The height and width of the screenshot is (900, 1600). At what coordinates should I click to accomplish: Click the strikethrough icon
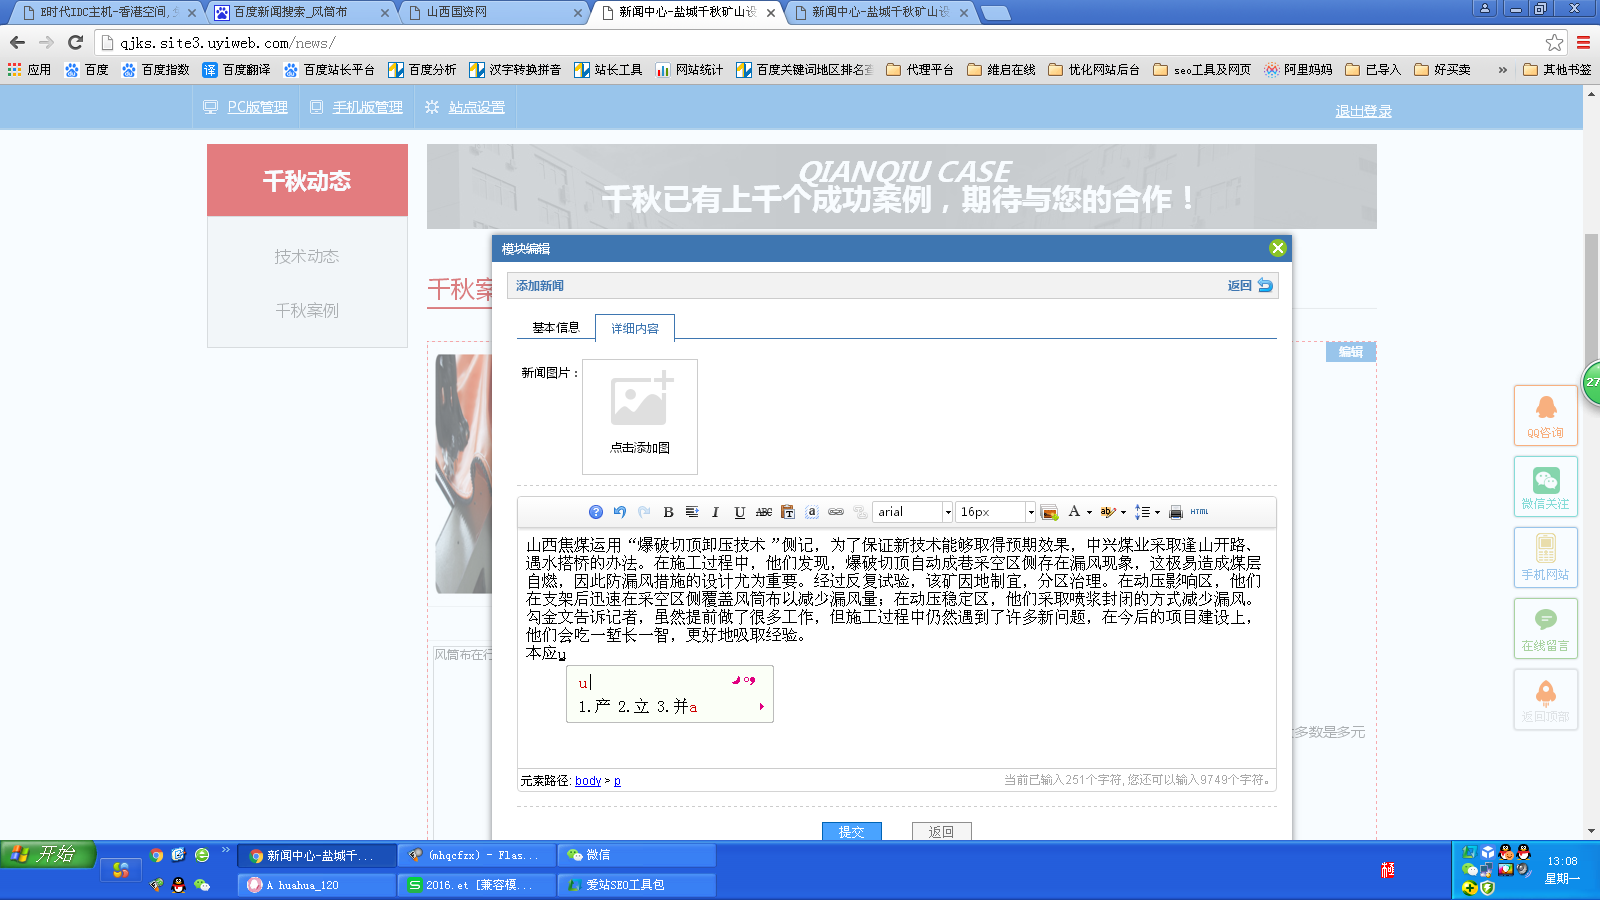pos(763,512)
